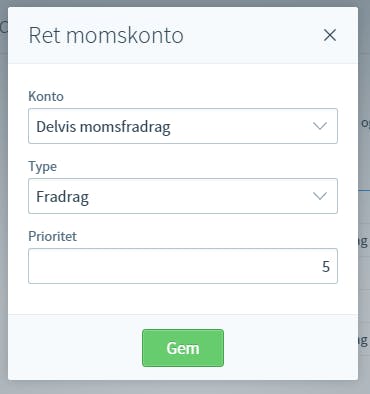Save changes with the Gem button
The height and width of the screenshot is (394, 370).
tap(183, 348)
